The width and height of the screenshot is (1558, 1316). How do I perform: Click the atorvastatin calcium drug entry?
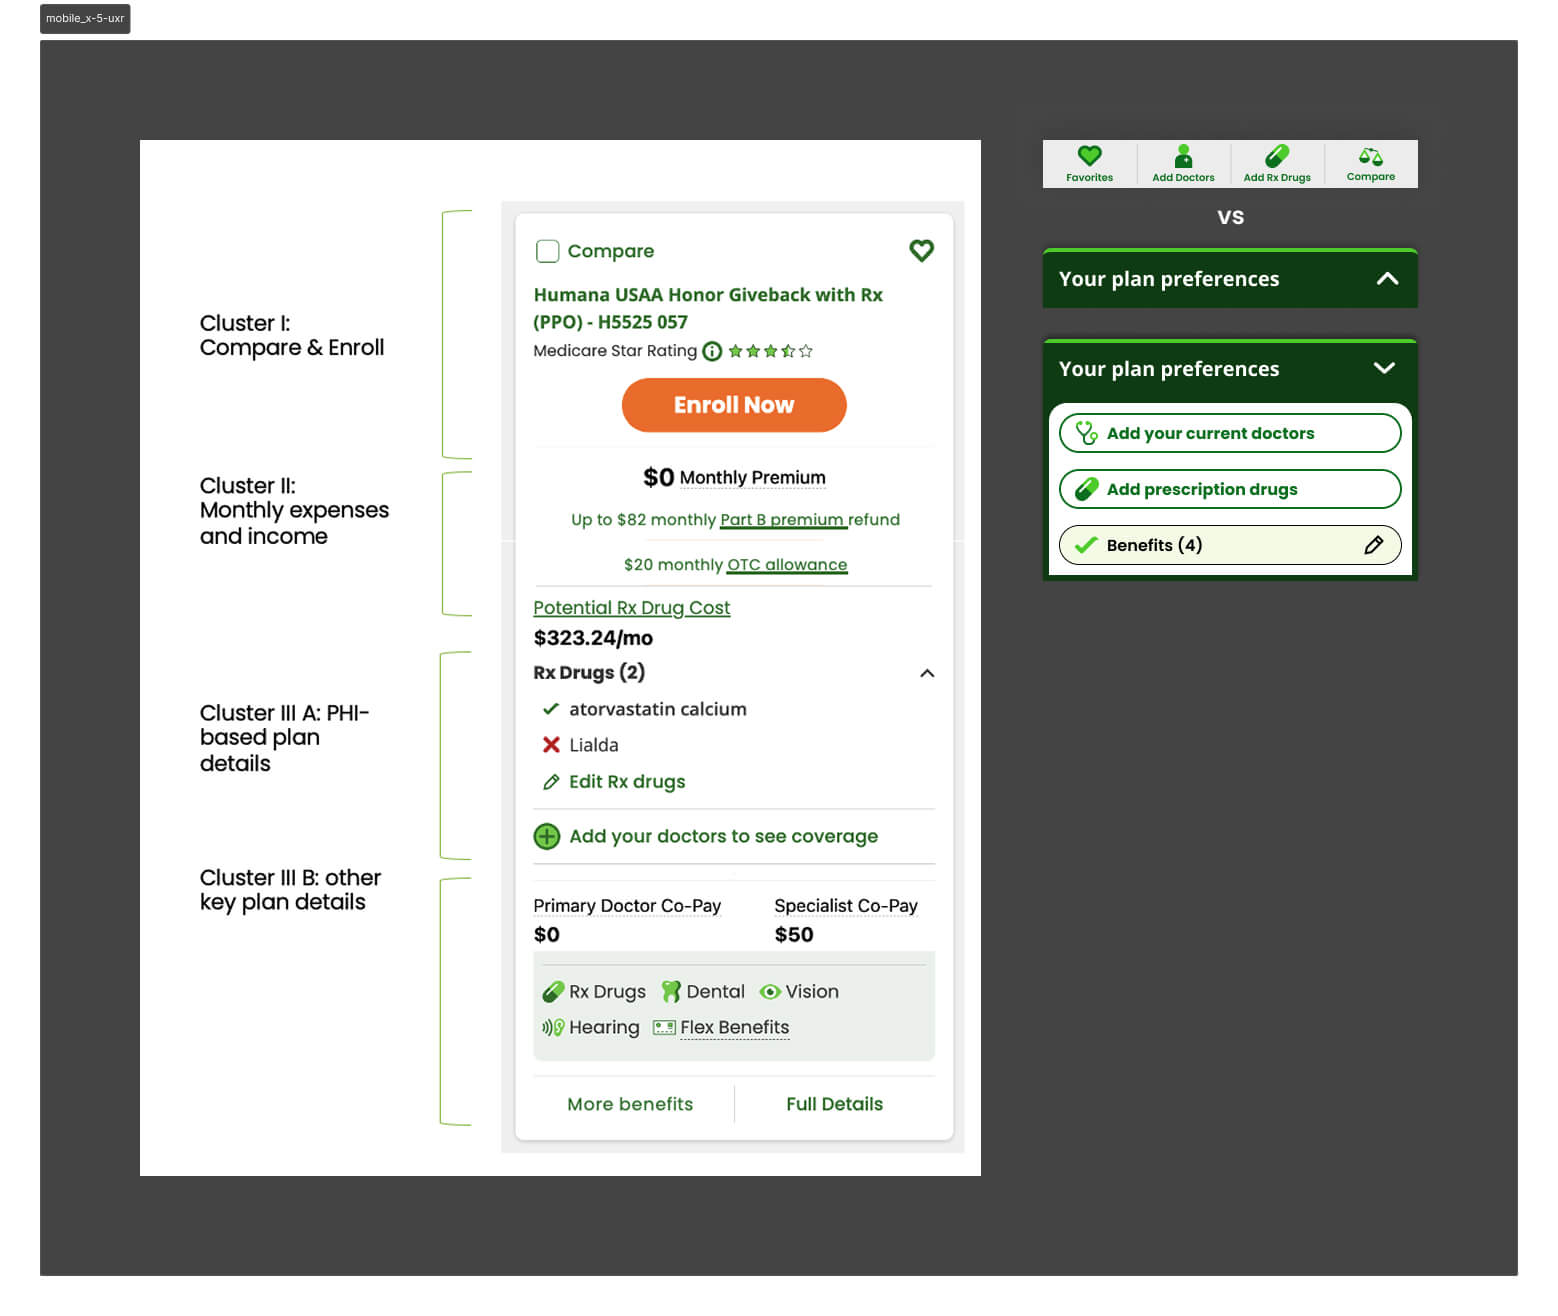(658, 709)
